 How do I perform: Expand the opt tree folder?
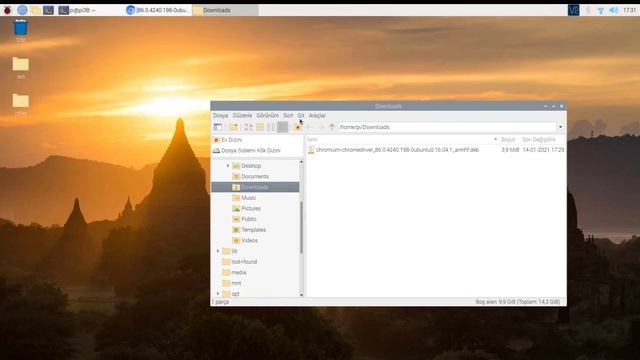218,293
